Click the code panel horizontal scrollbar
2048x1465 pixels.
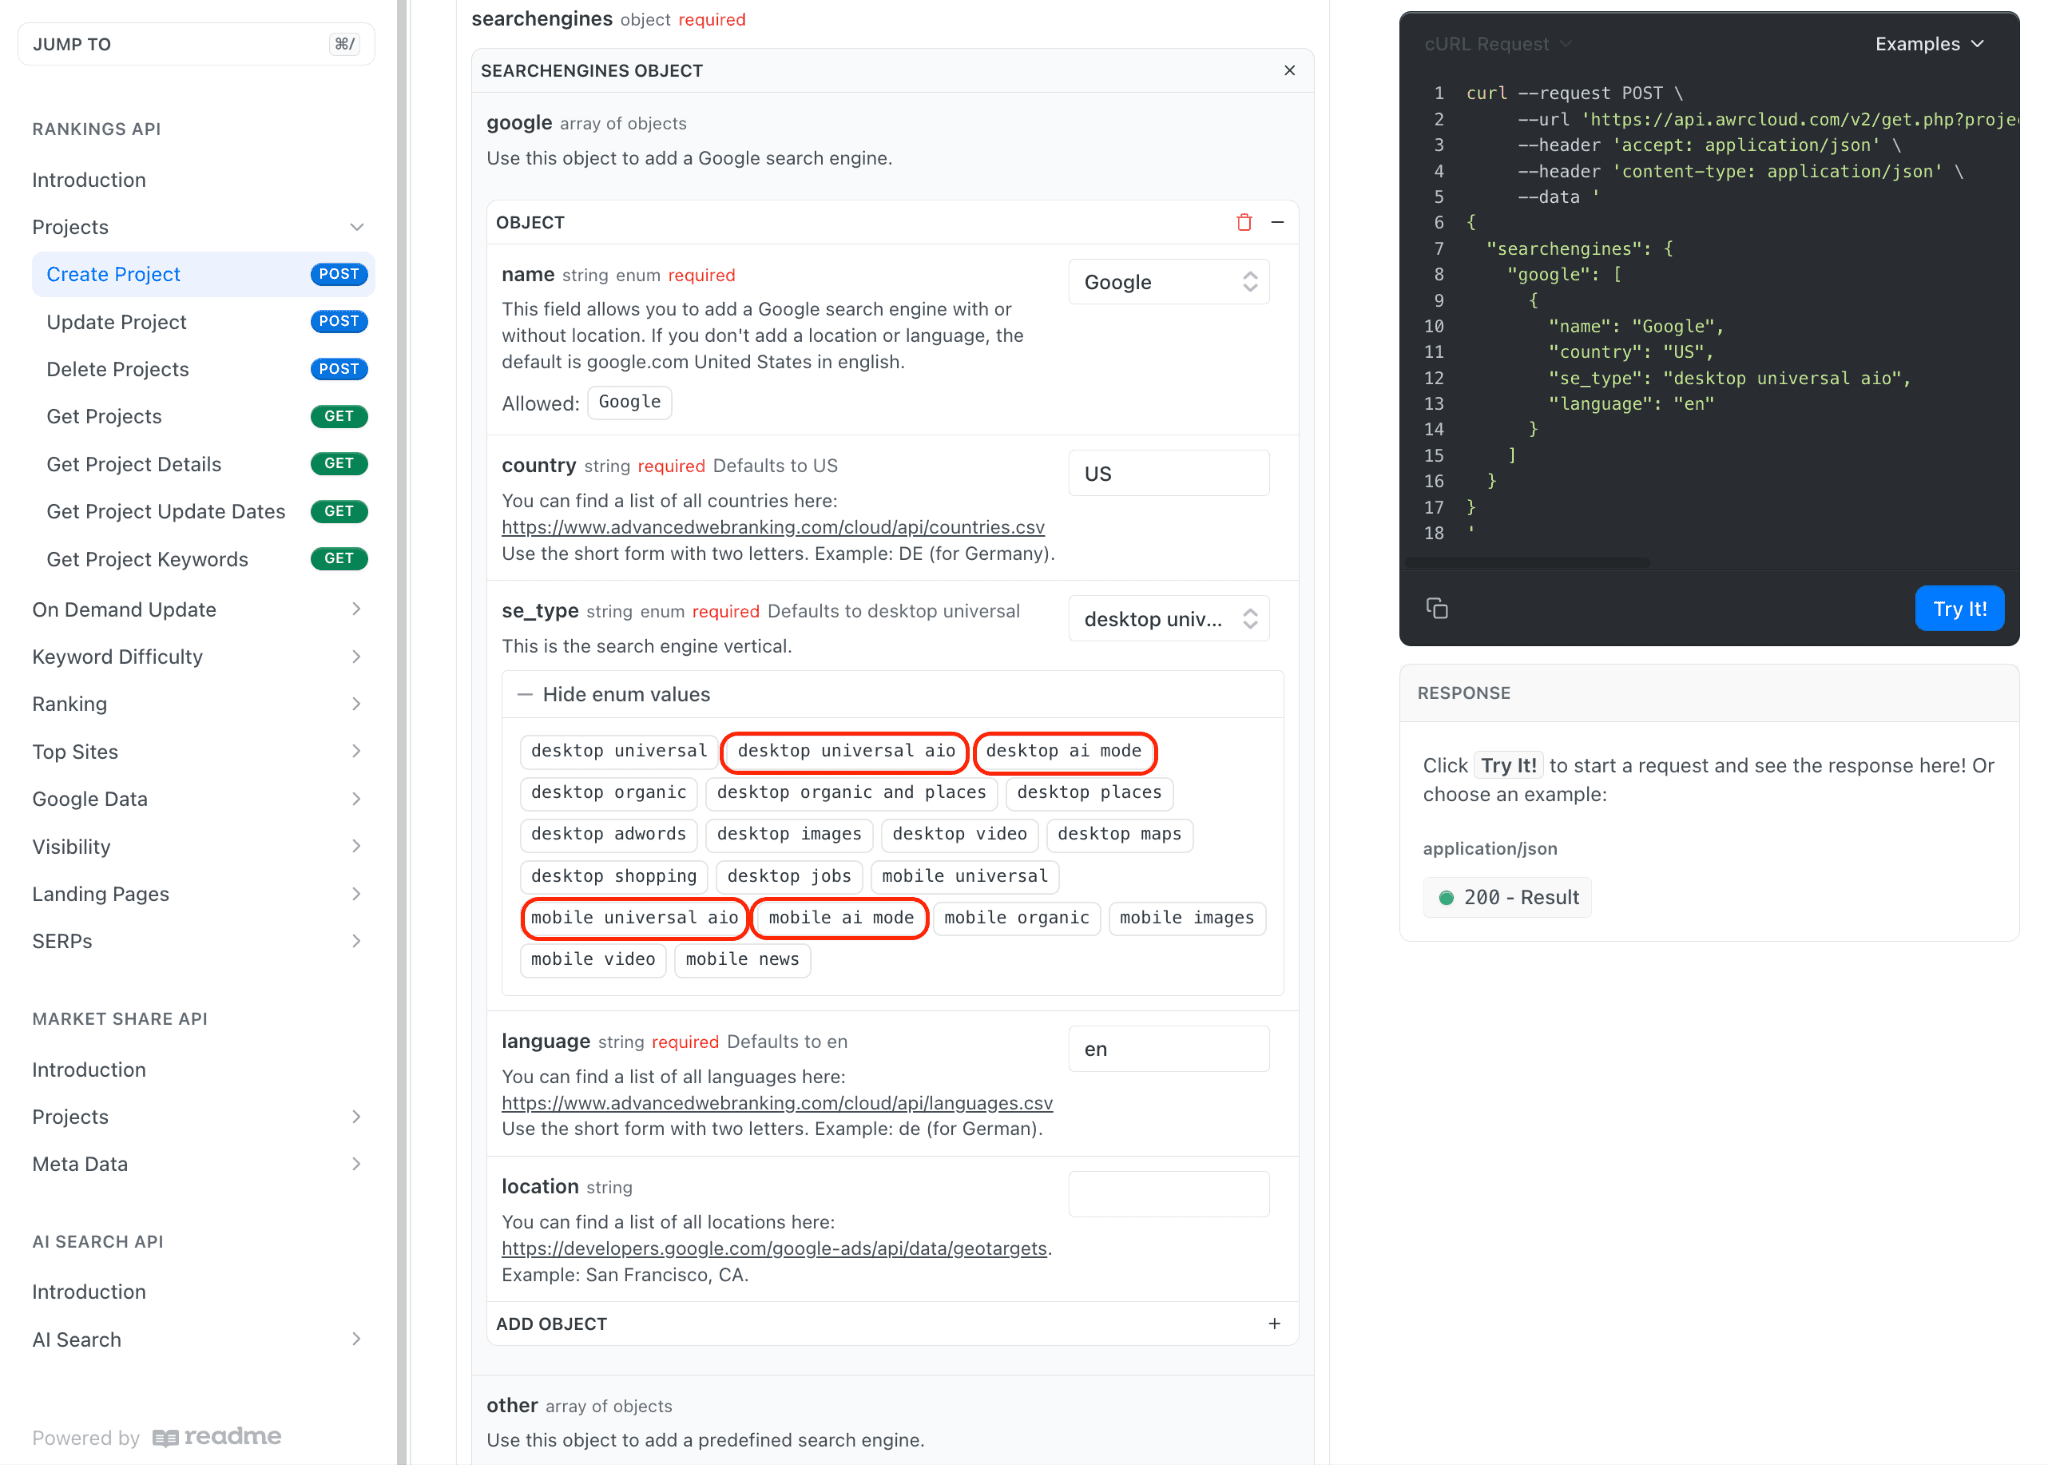tap(1527, 563)
